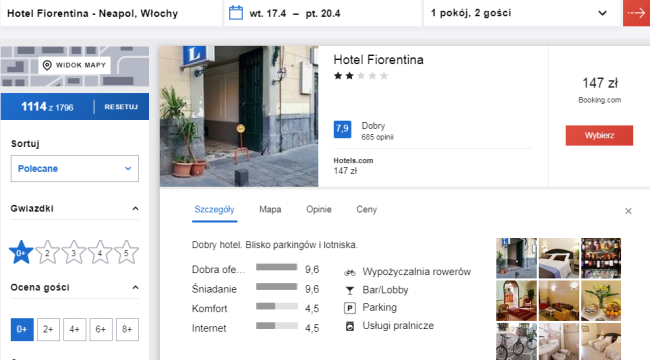Select guest rating 2+
Screen dimensions: 650x360
[x=49, y=329]
